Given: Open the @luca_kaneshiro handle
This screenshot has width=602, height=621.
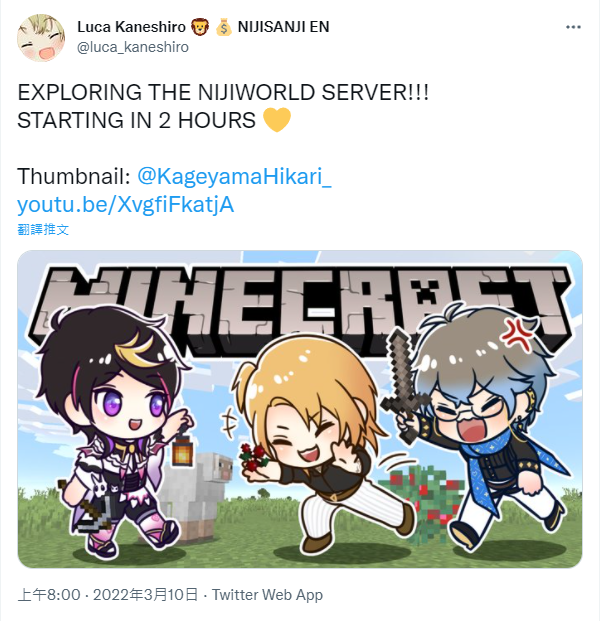Looking at the screenshot, I should coord(133,47).
